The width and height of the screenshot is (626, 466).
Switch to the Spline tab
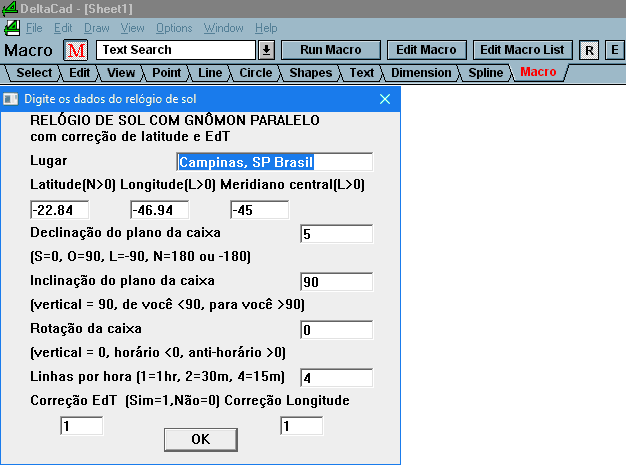point(486,72)
